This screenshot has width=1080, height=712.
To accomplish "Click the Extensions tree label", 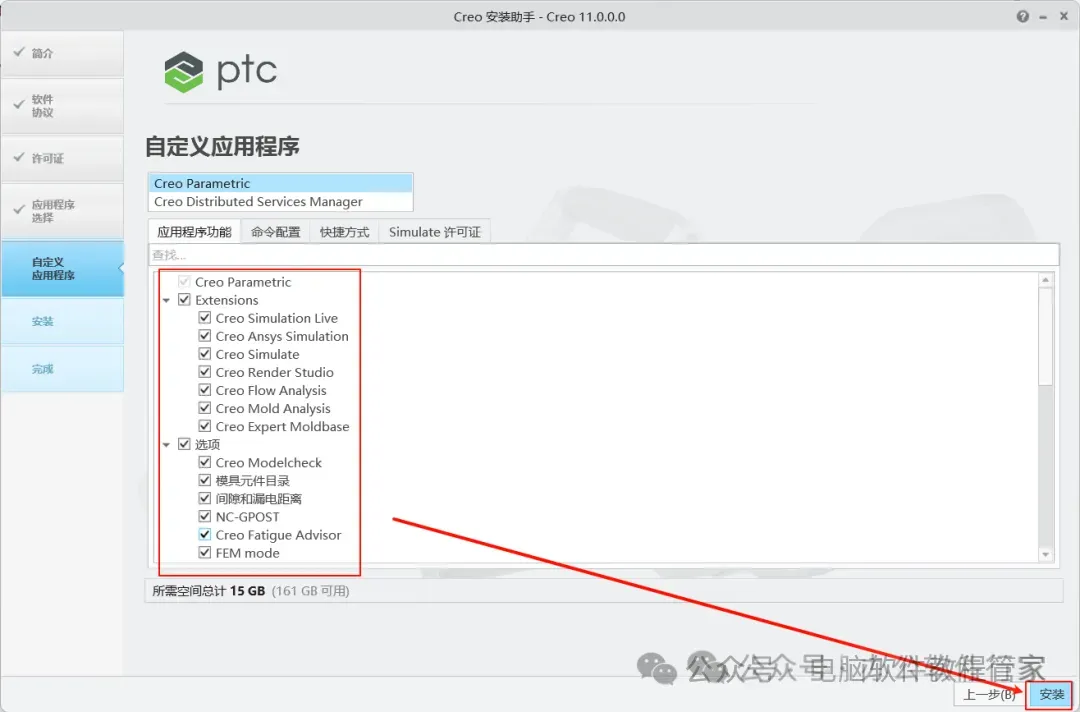I will coord(227,300).
